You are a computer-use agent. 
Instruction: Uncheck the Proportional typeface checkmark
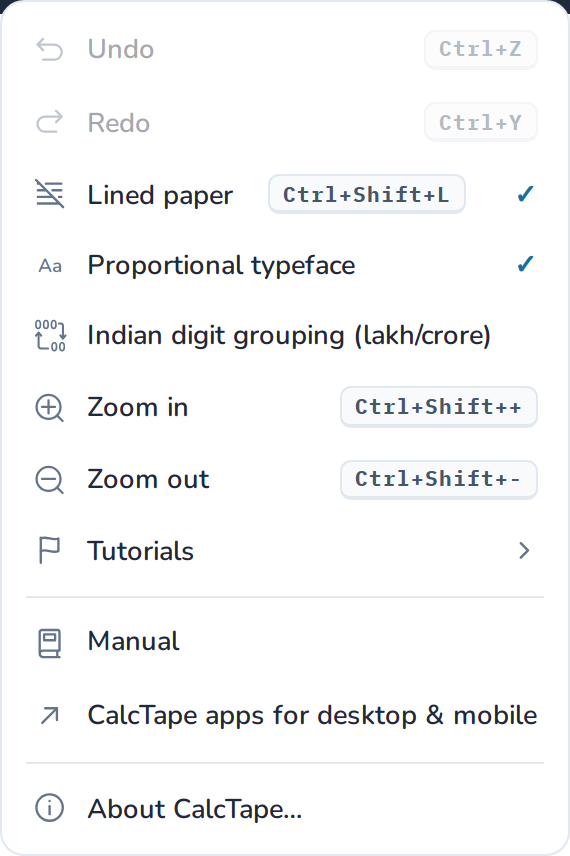coord(525,265)
